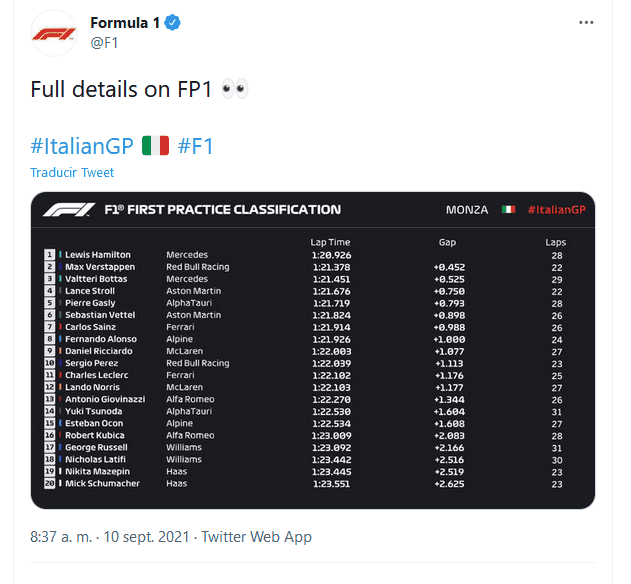Viewport: 631px width, 584px height.
Task: Open the #ItalianGP hashtag link
Action: point(82,146)
